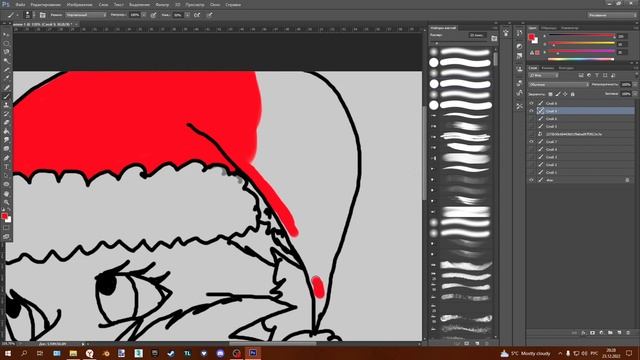Select the History Brush tool
Screen dimensions: 640x360
coord(7,114)
